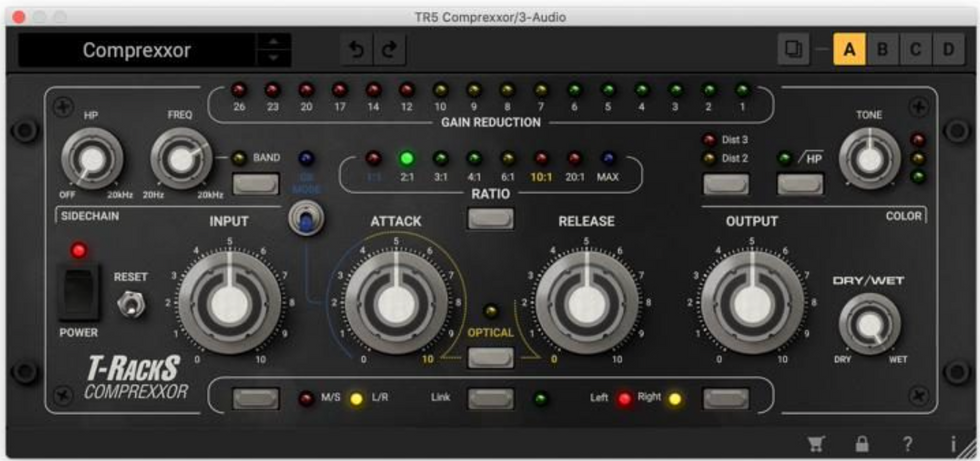Click the 6:1 ratio LED
Image resolution: width=980 pixels, height=461 pixels.
point(508,159)
